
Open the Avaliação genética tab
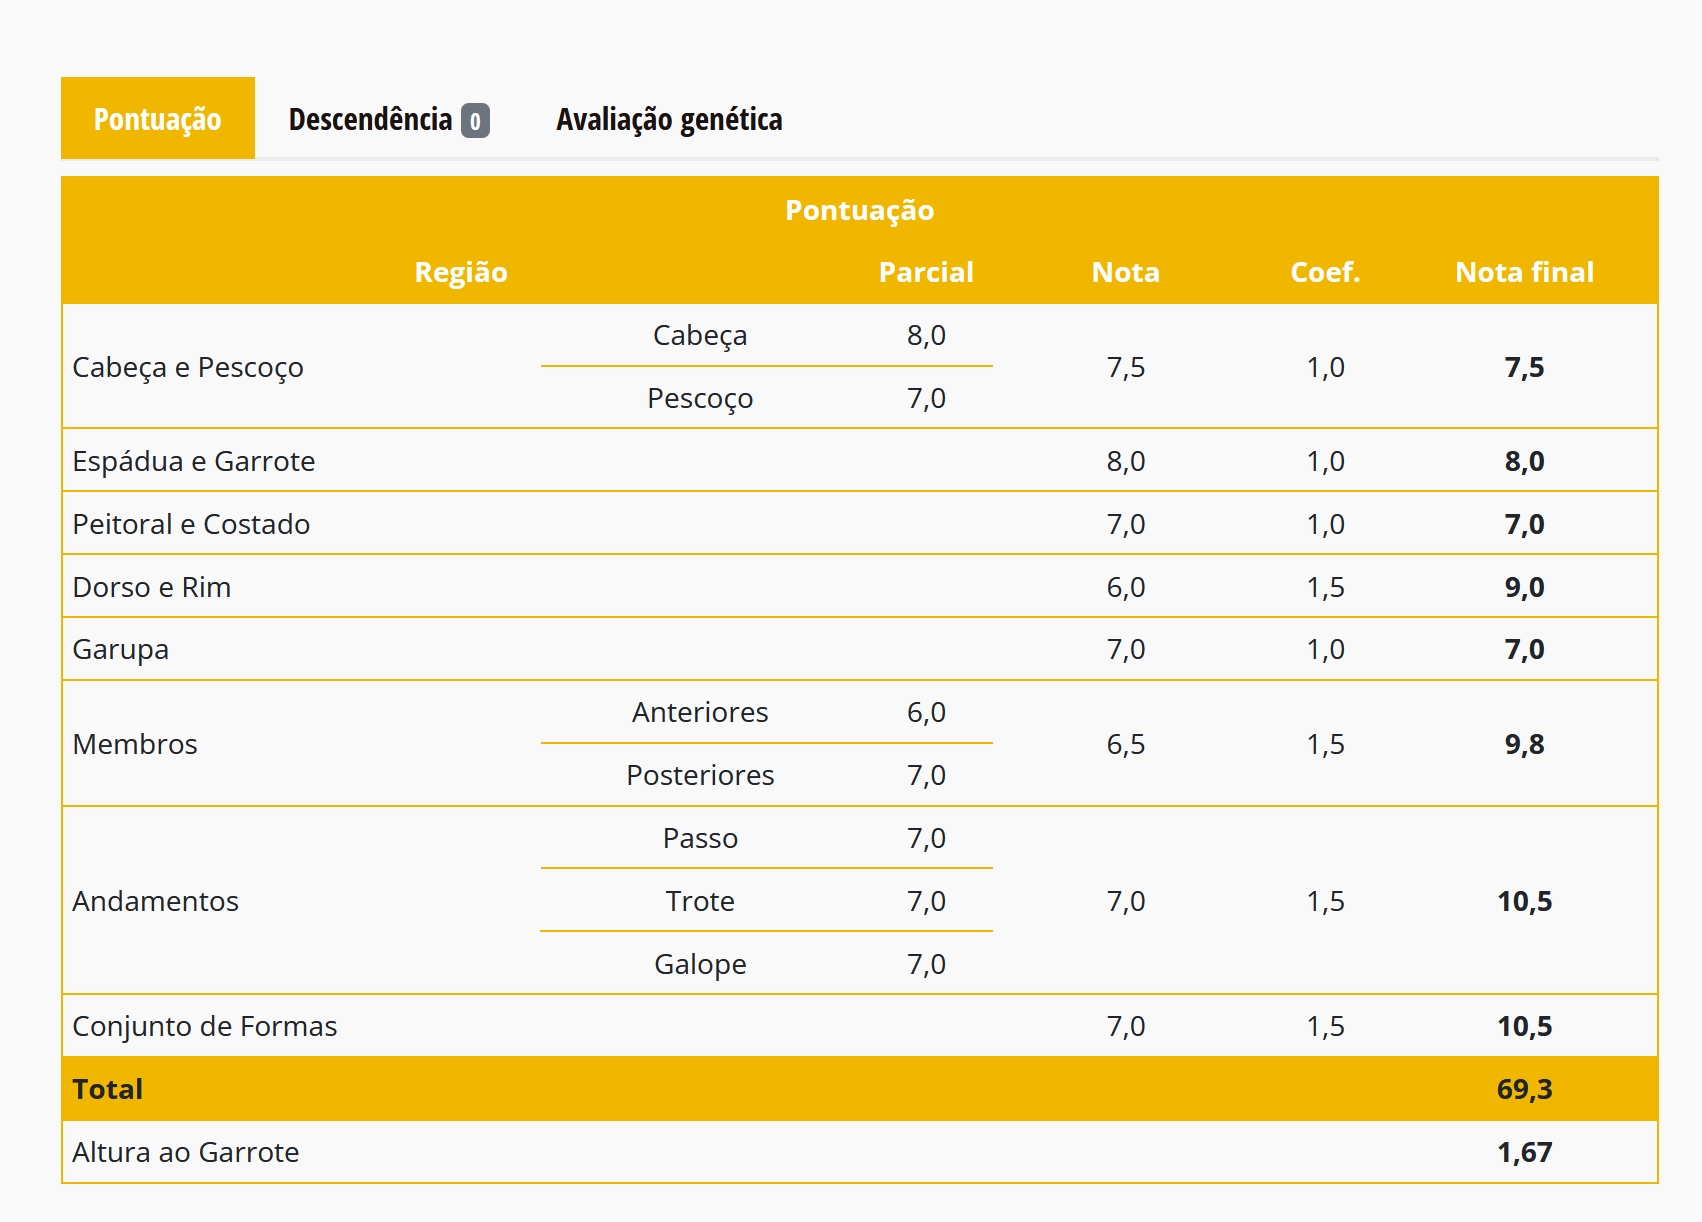click(x=669, y=118)
